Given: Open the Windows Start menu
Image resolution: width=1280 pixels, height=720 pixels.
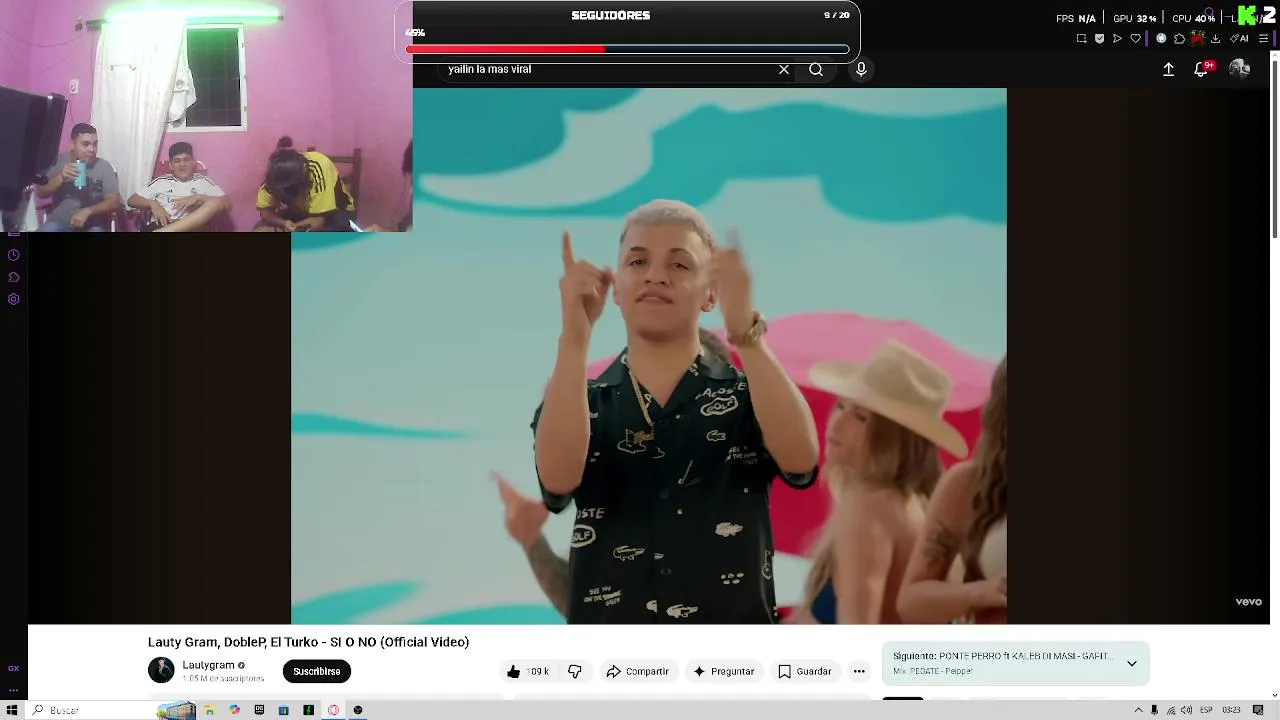Looking at the screenshot, I should [x=12, y=710].
